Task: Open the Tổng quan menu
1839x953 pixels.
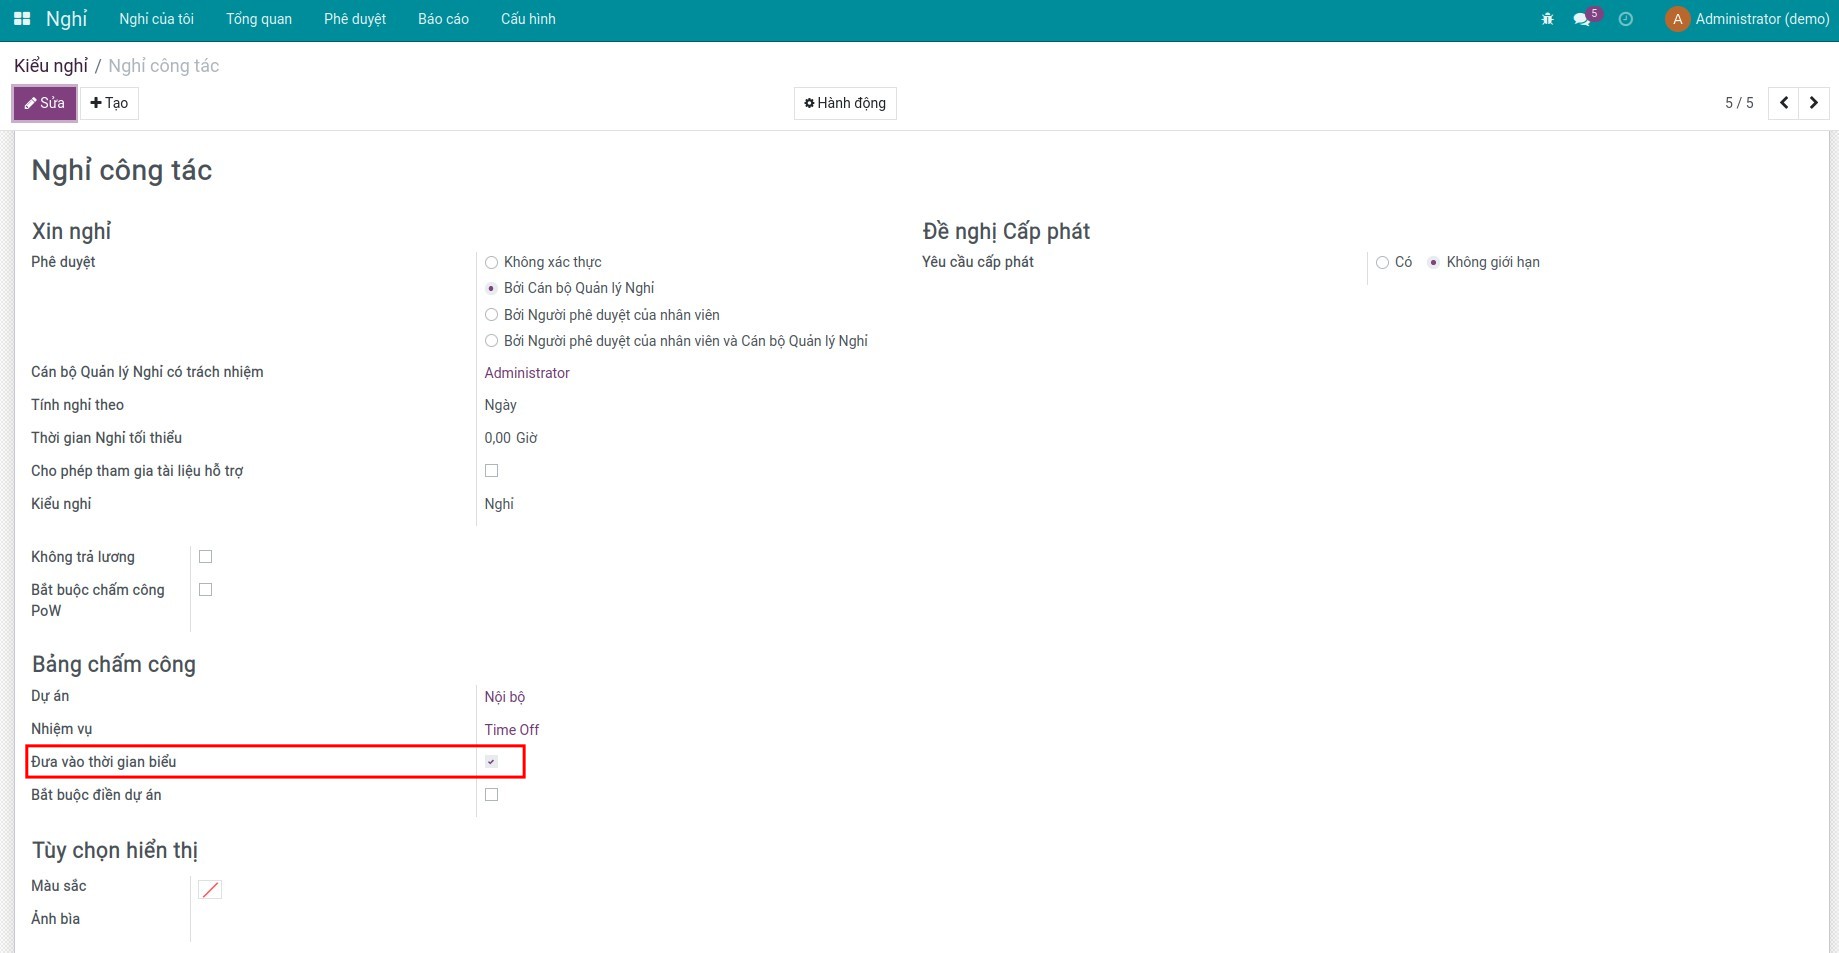Action: point(259,19)
